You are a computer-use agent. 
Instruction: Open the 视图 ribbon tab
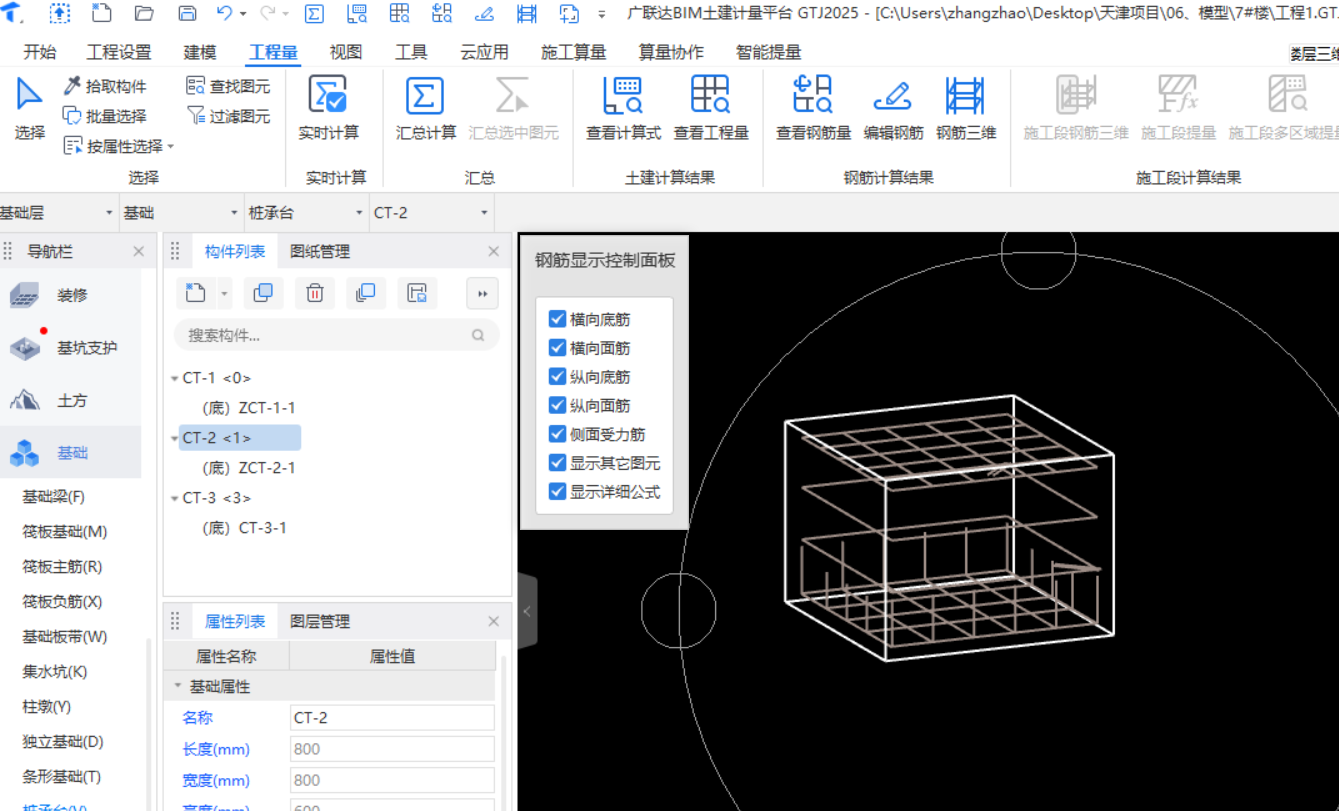(x=346, y=53)
